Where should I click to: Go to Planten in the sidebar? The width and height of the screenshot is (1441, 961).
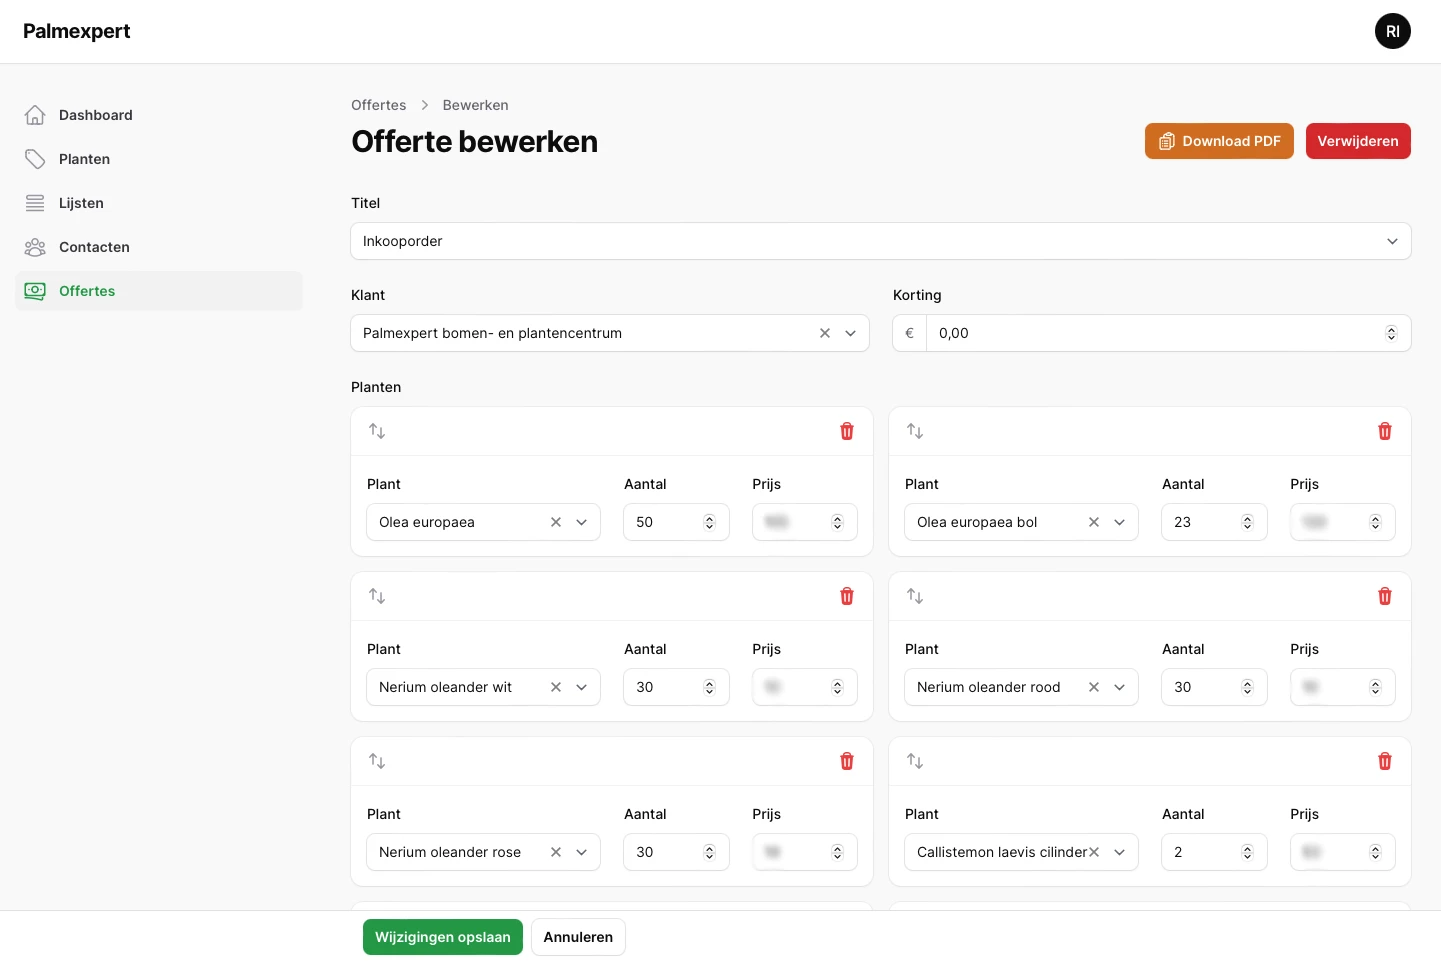pos(84,159)
